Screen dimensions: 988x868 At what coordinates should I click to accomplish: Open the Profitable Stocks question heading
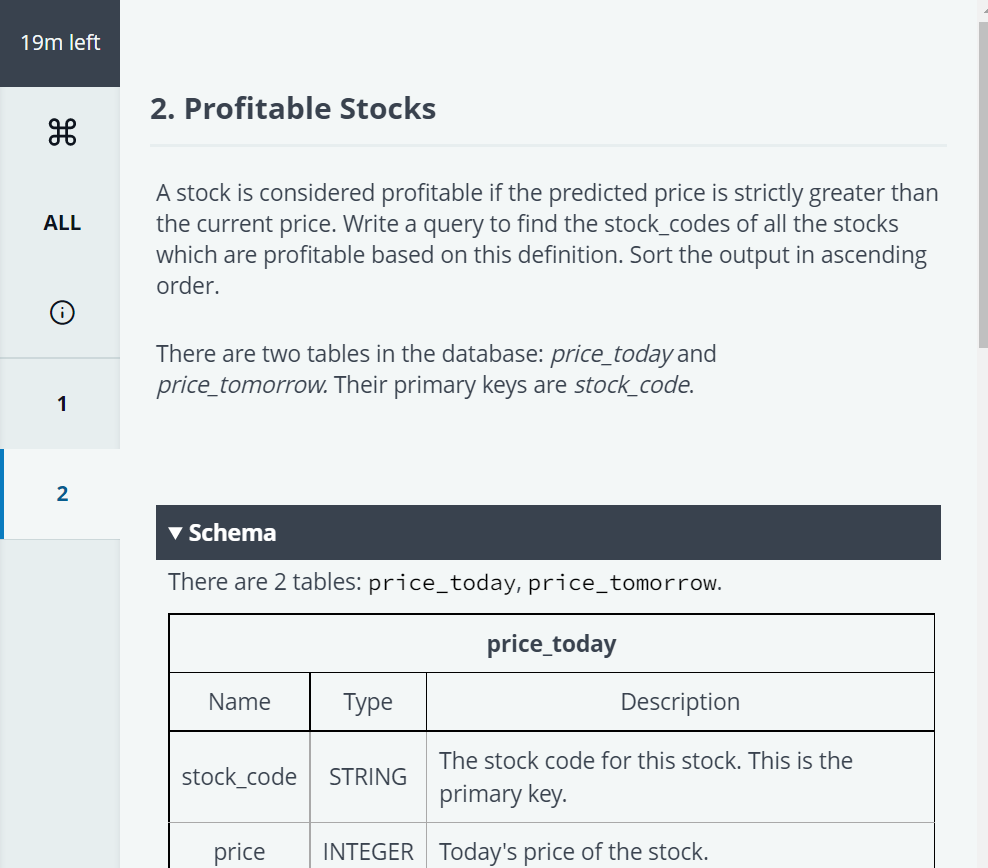tap(293, 108)
